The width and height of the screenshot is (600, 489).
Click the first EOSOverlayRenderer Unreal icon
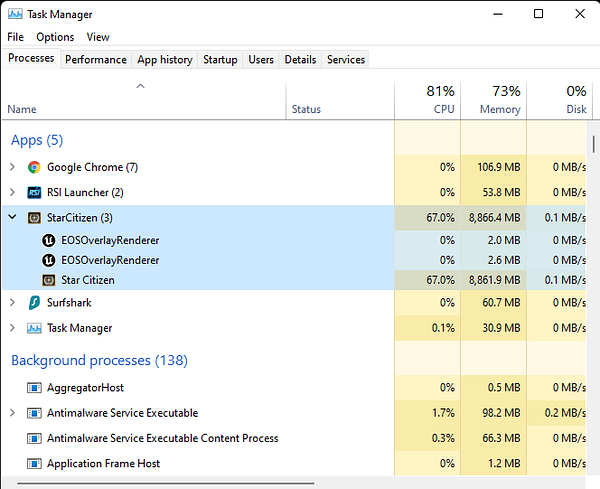point(49,240)
